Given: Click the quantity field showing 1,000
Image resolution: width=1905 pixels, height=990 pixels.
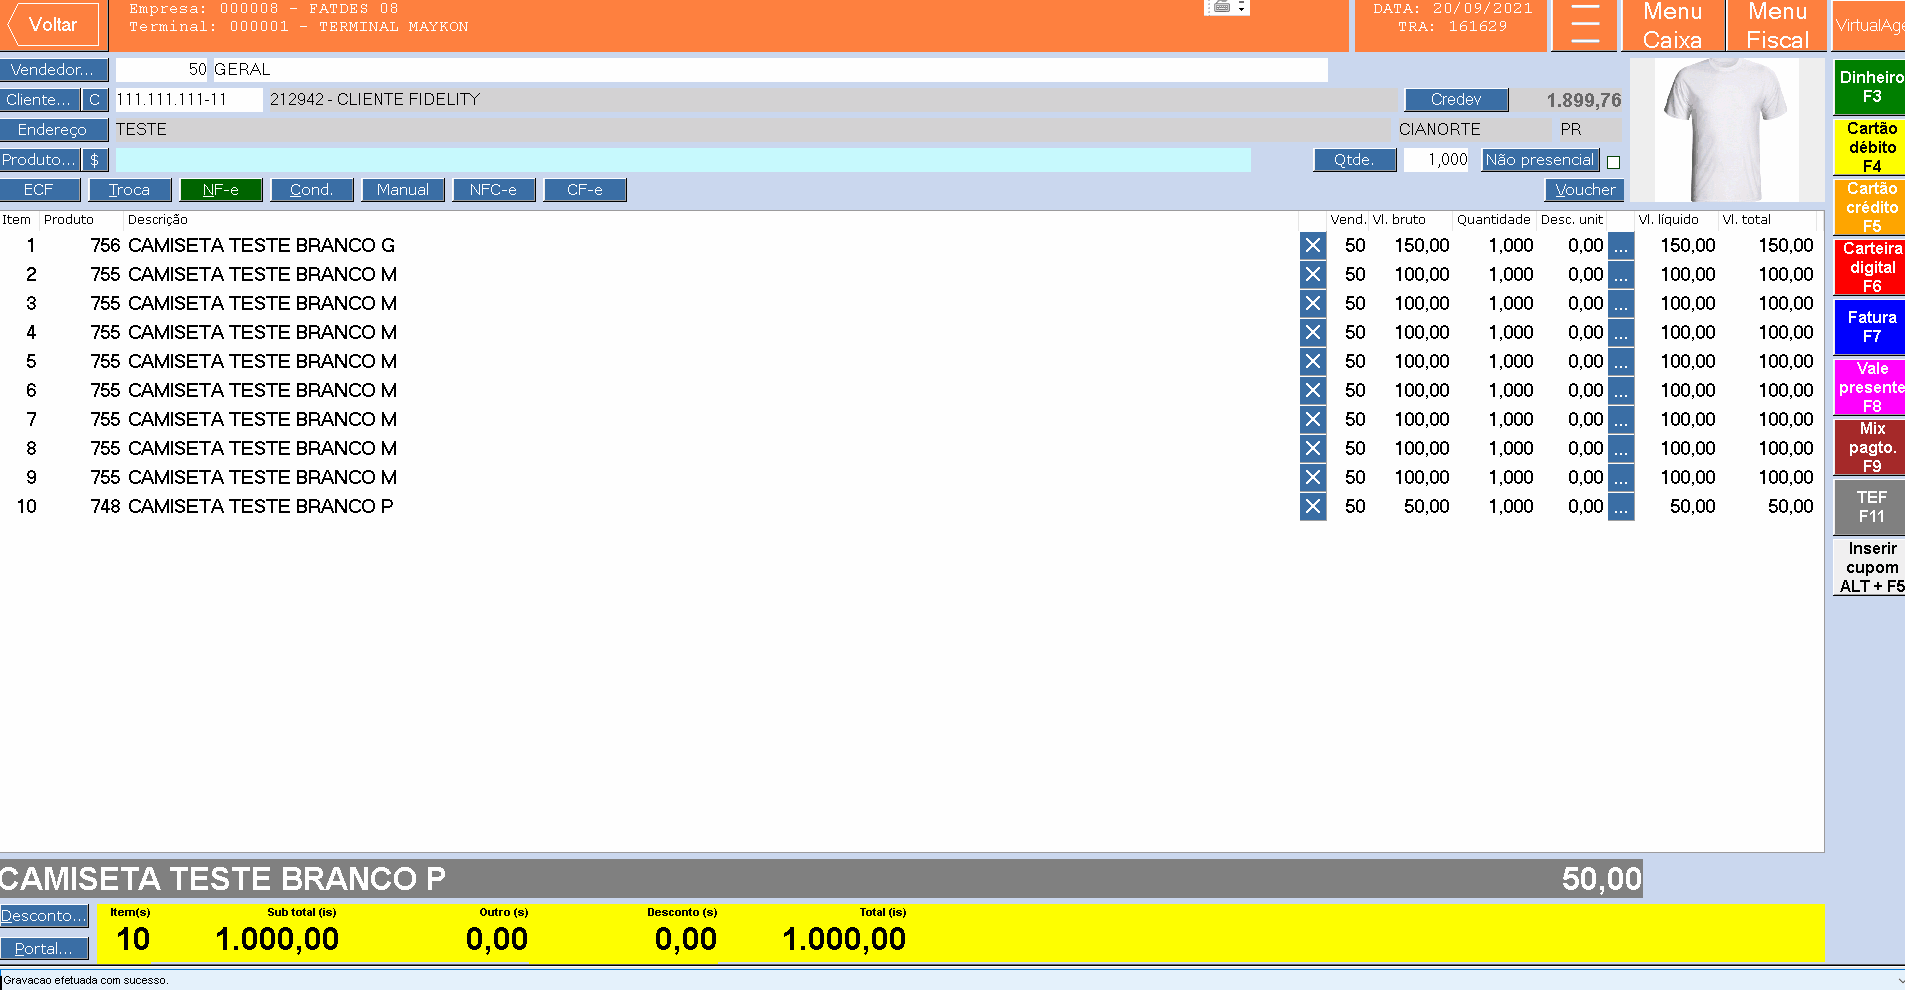Looking at the screenshot, I should tap(1436, 160).
